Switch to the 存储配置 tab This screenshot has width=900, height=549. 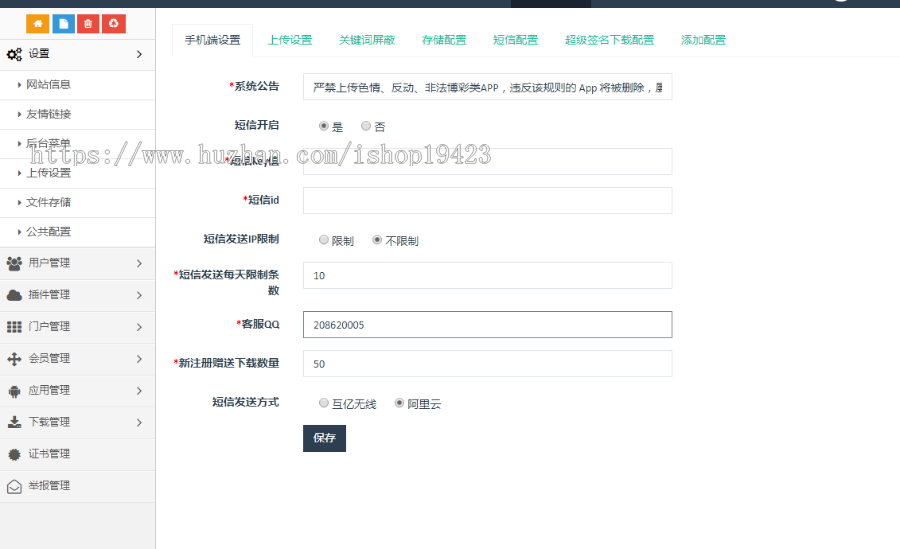(x=444, y=40)
